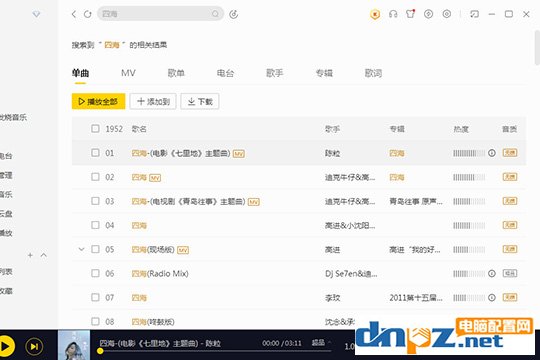The height and width of the screenshot is (360, 540).
Task: Open the album cover thumbnail in player bar
Action: pos(74,345)
